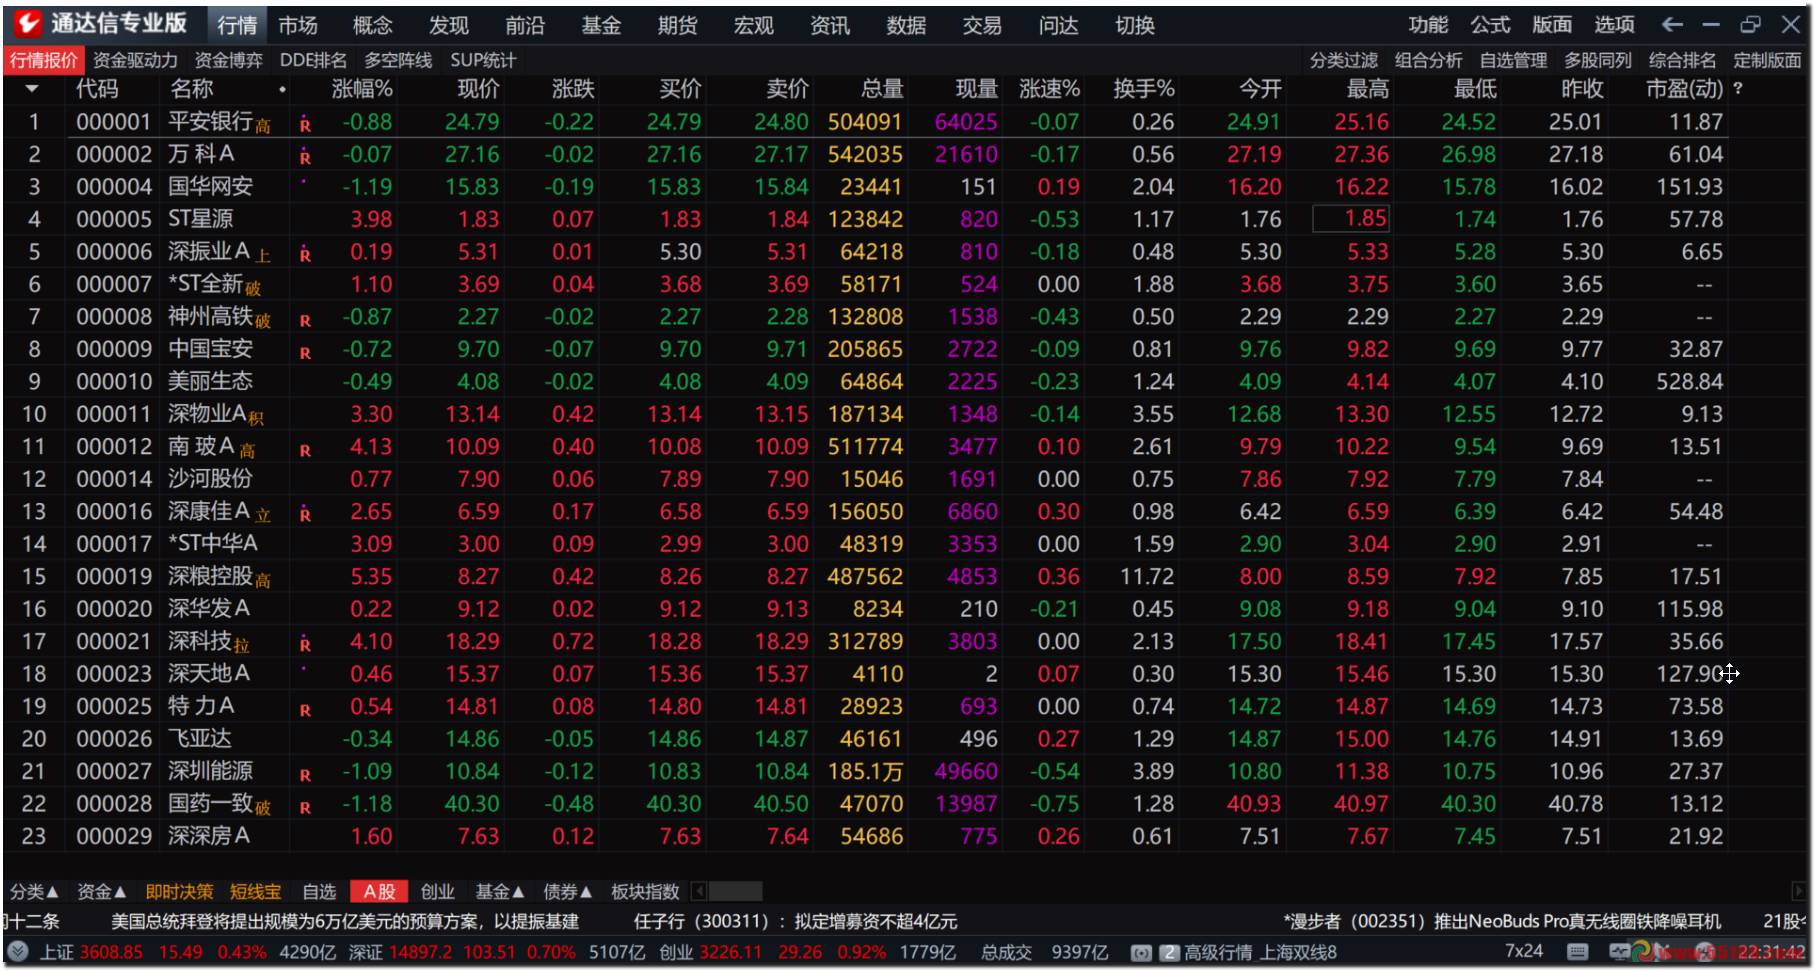Screen dimensions: 1816x971
Task: Select the 创业 tab at bottom
Action: coord(438,891)
